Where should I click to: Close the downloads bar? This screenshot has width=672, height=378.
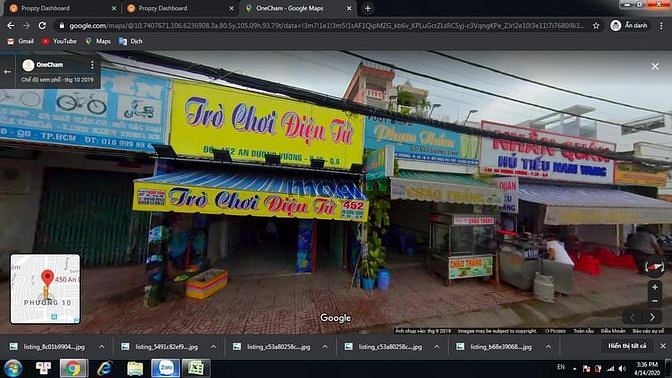(663, 346)
